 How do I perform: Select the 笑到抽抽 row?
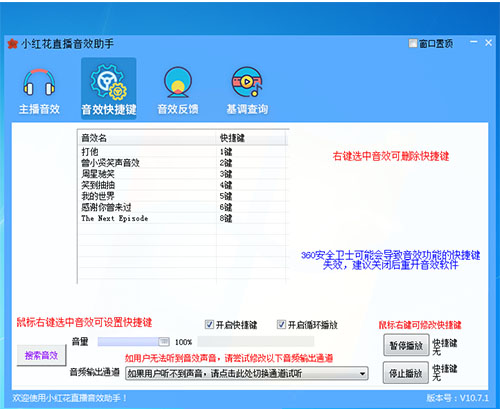click(182, 185)
